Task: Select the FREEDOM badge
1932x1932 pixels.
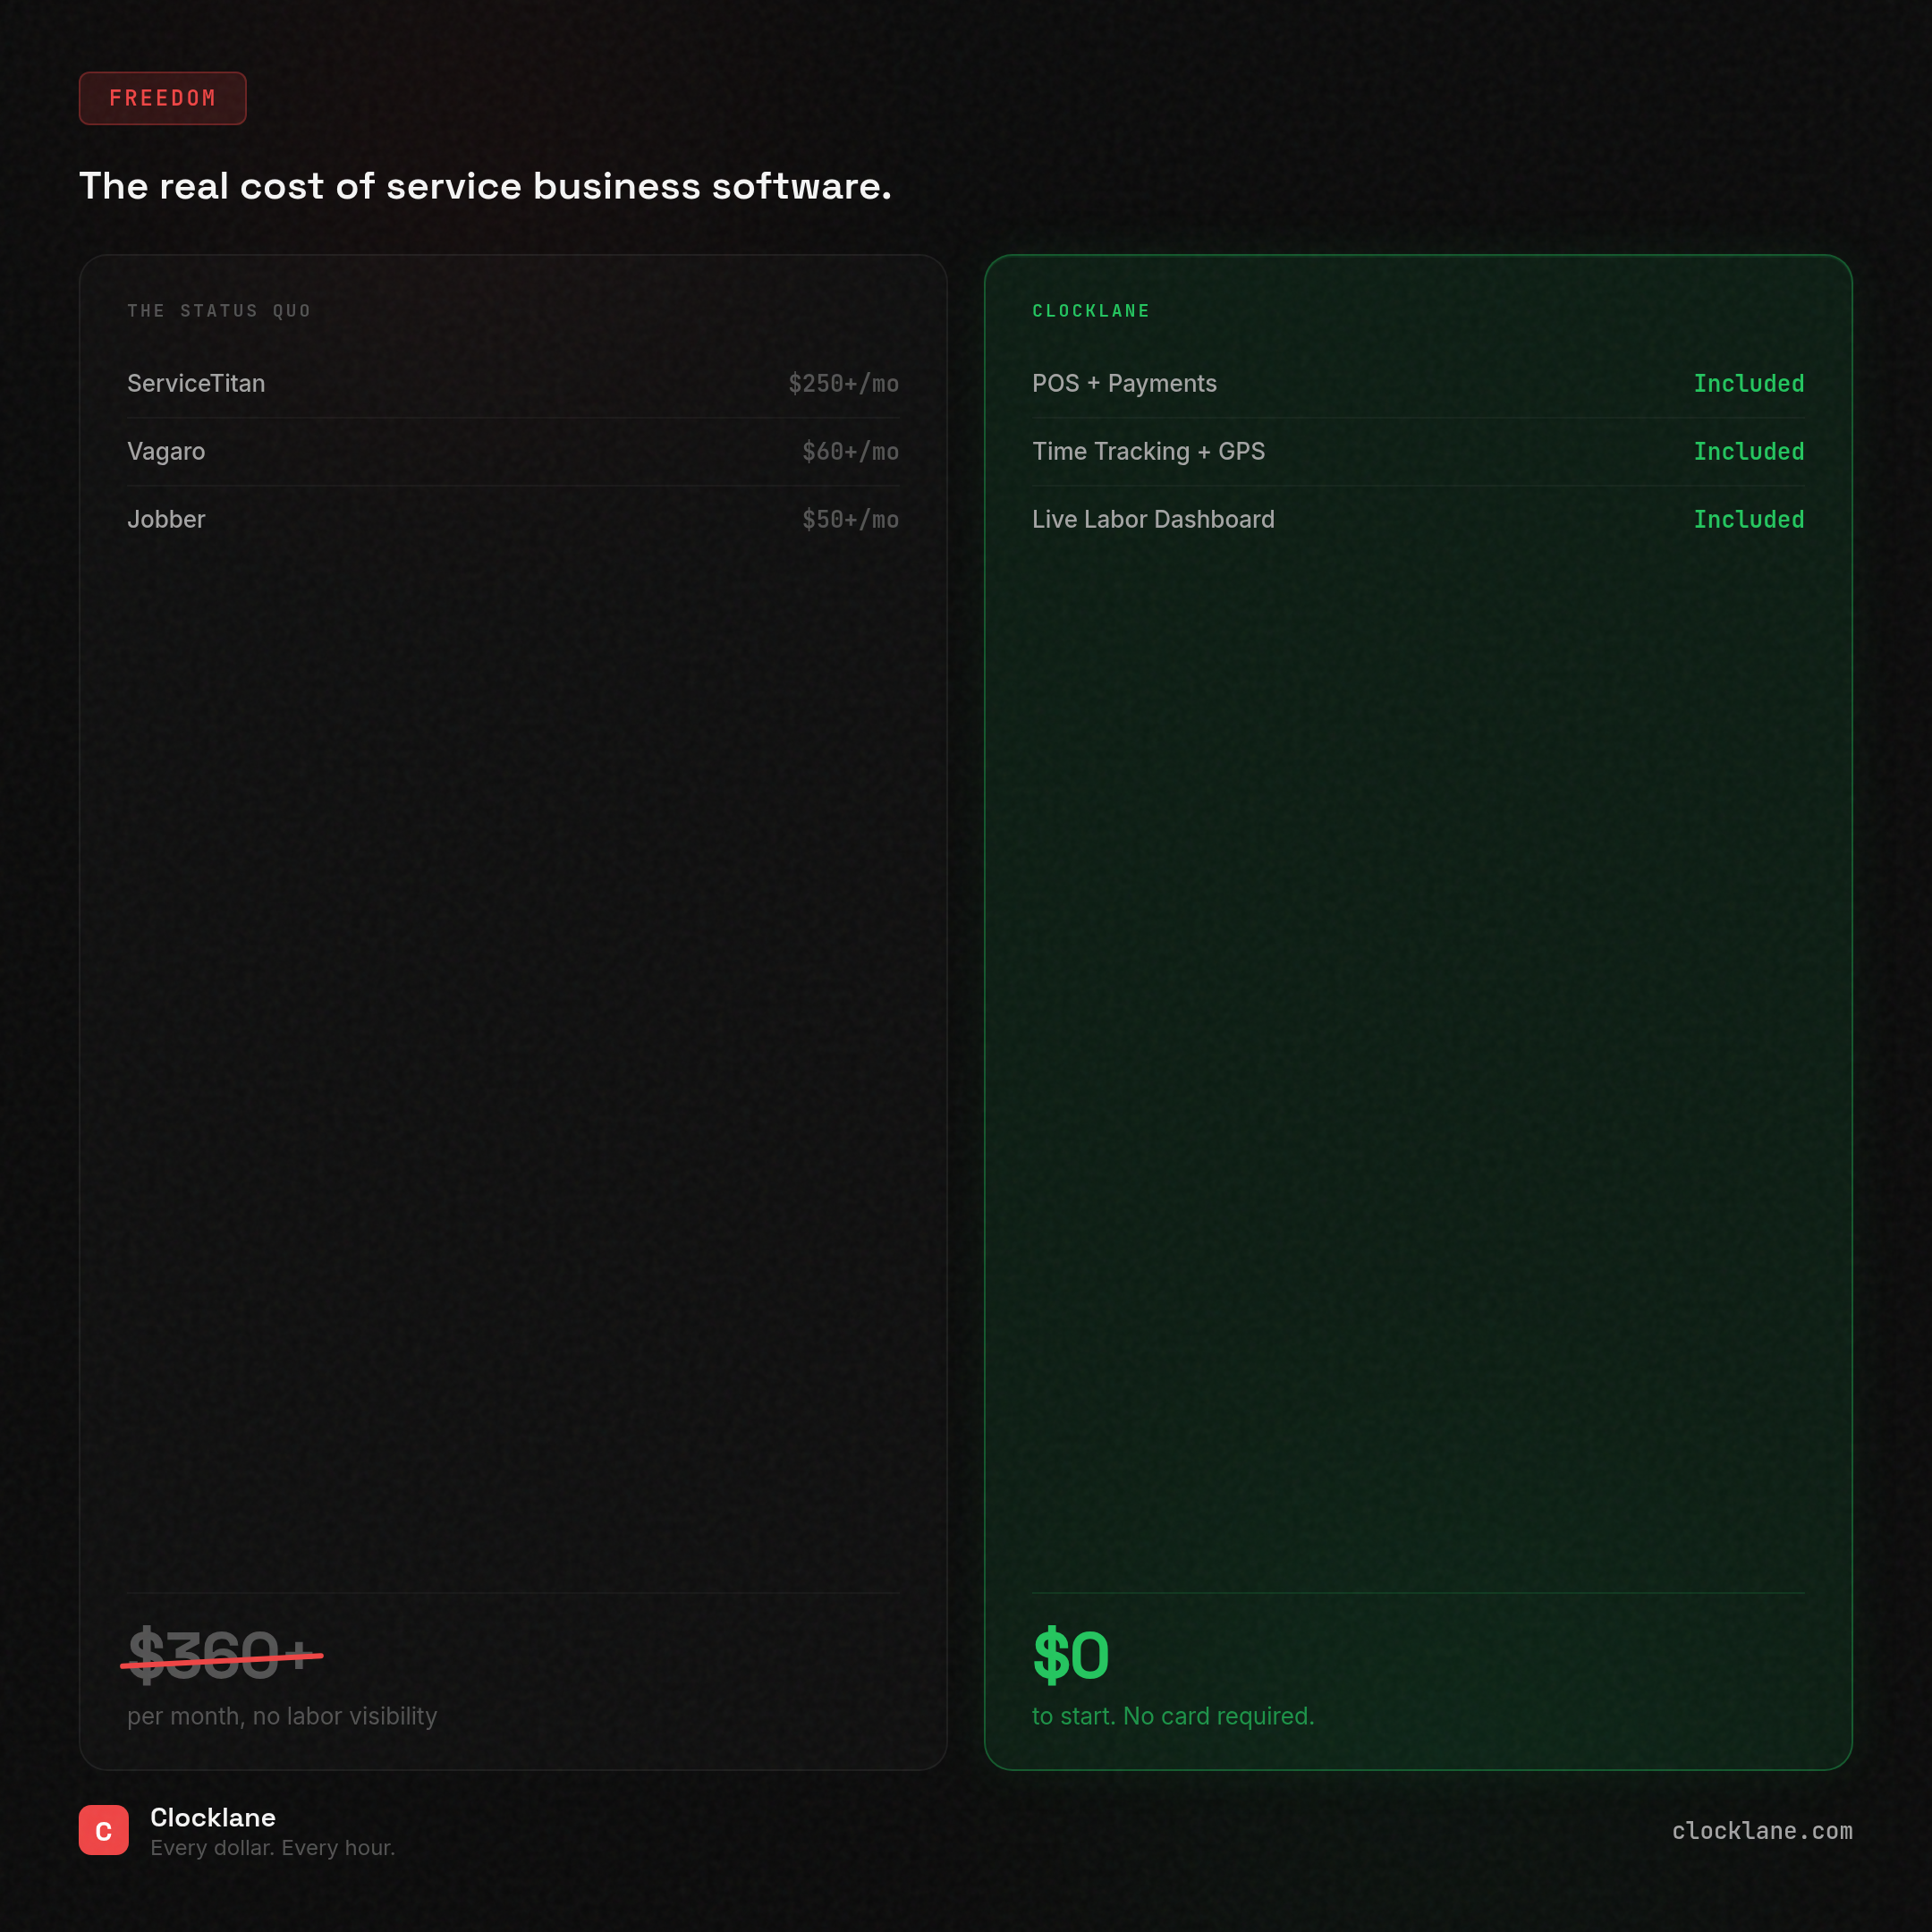Action: [x=162, y=98]
